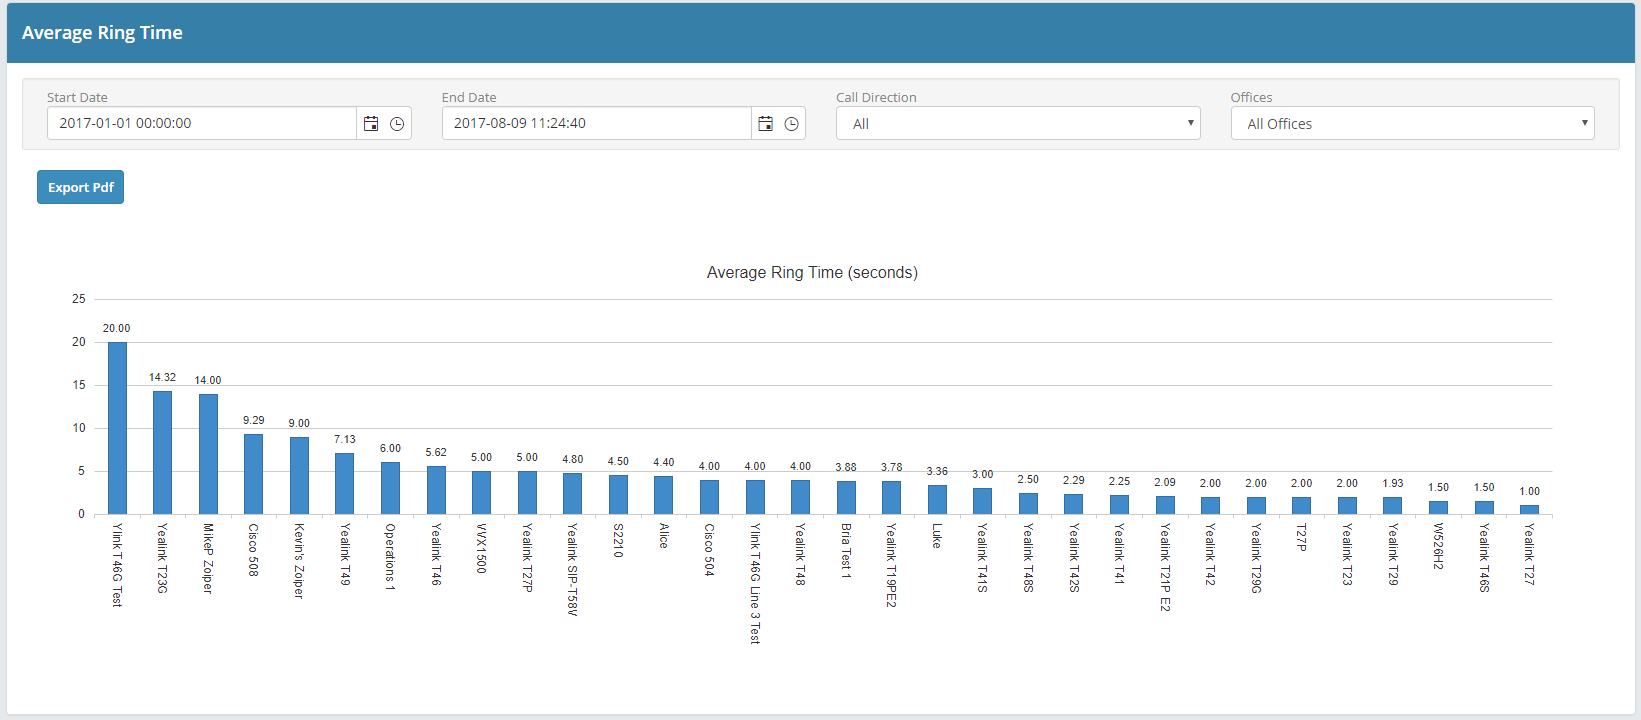1641x720 pixels.
Task: Click the Yealink T23G bar
Action: (x=162, y=453)
